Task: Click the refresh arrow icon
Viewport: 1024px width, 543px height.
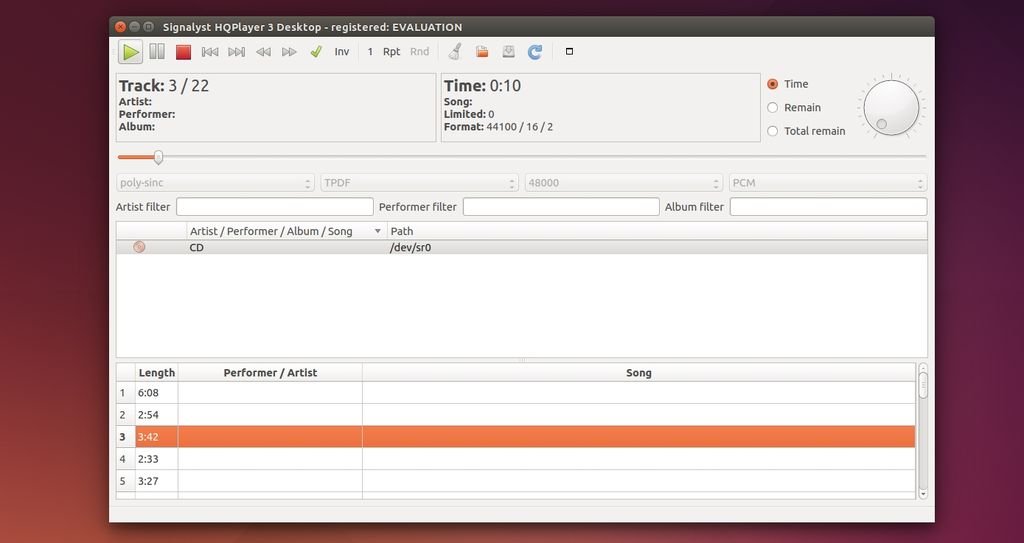Action: 535,52
